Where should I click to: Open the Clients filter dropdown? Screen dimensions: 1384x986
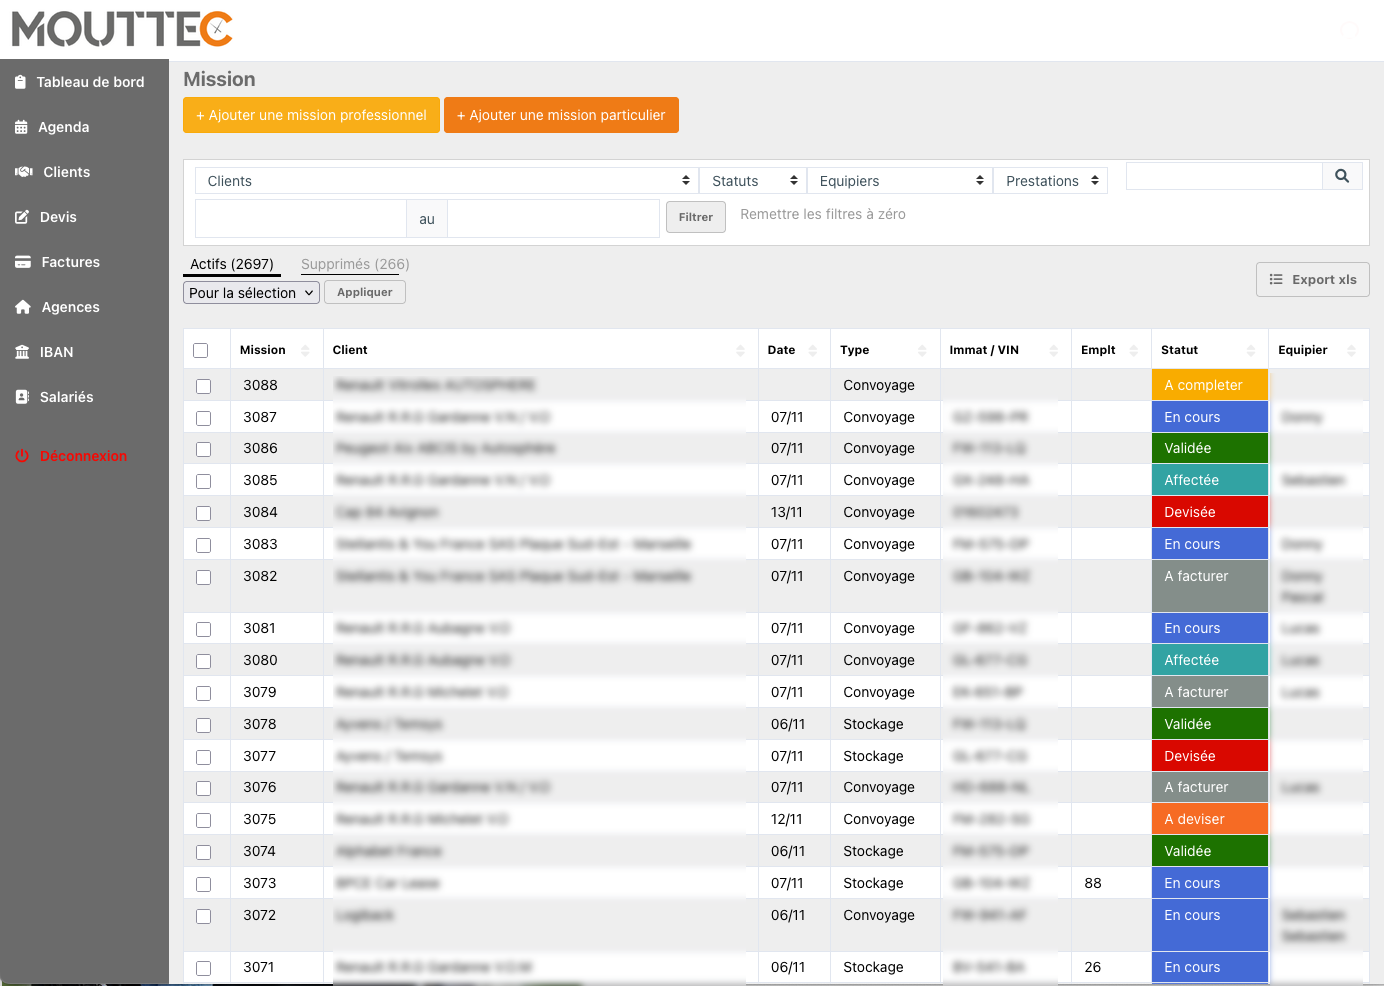(447, 181)
